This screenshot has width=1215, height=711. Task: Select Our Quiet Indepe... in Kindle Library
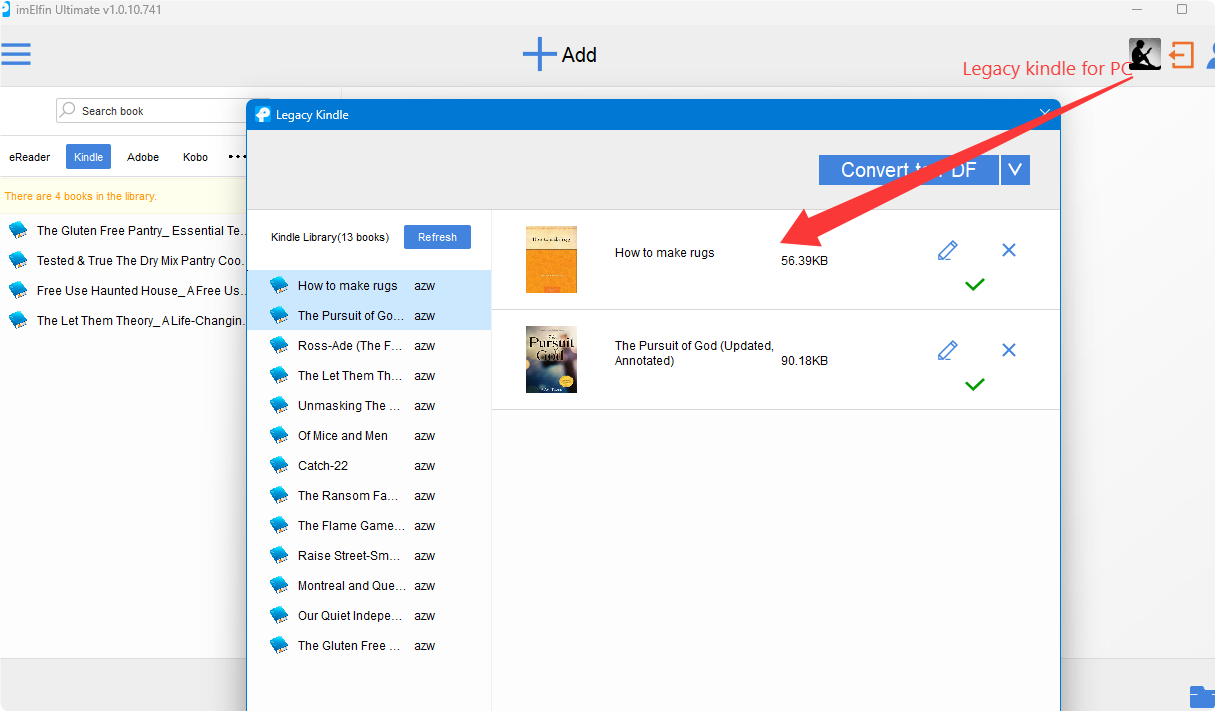click(369, 615)
